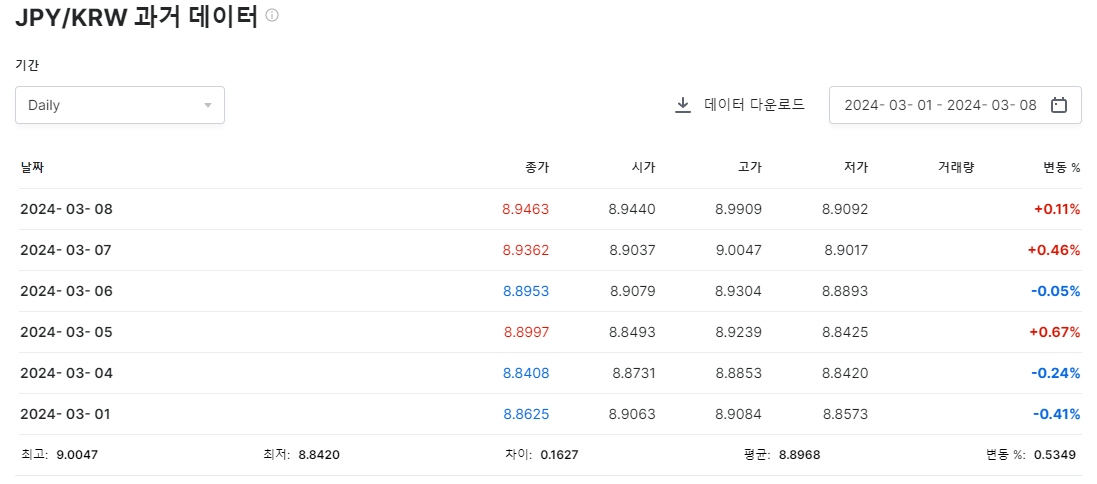Click the info icon beside JPY/KRW title
The width and height of the screenshot is (1097, 484).
click(x=272, y=15)
